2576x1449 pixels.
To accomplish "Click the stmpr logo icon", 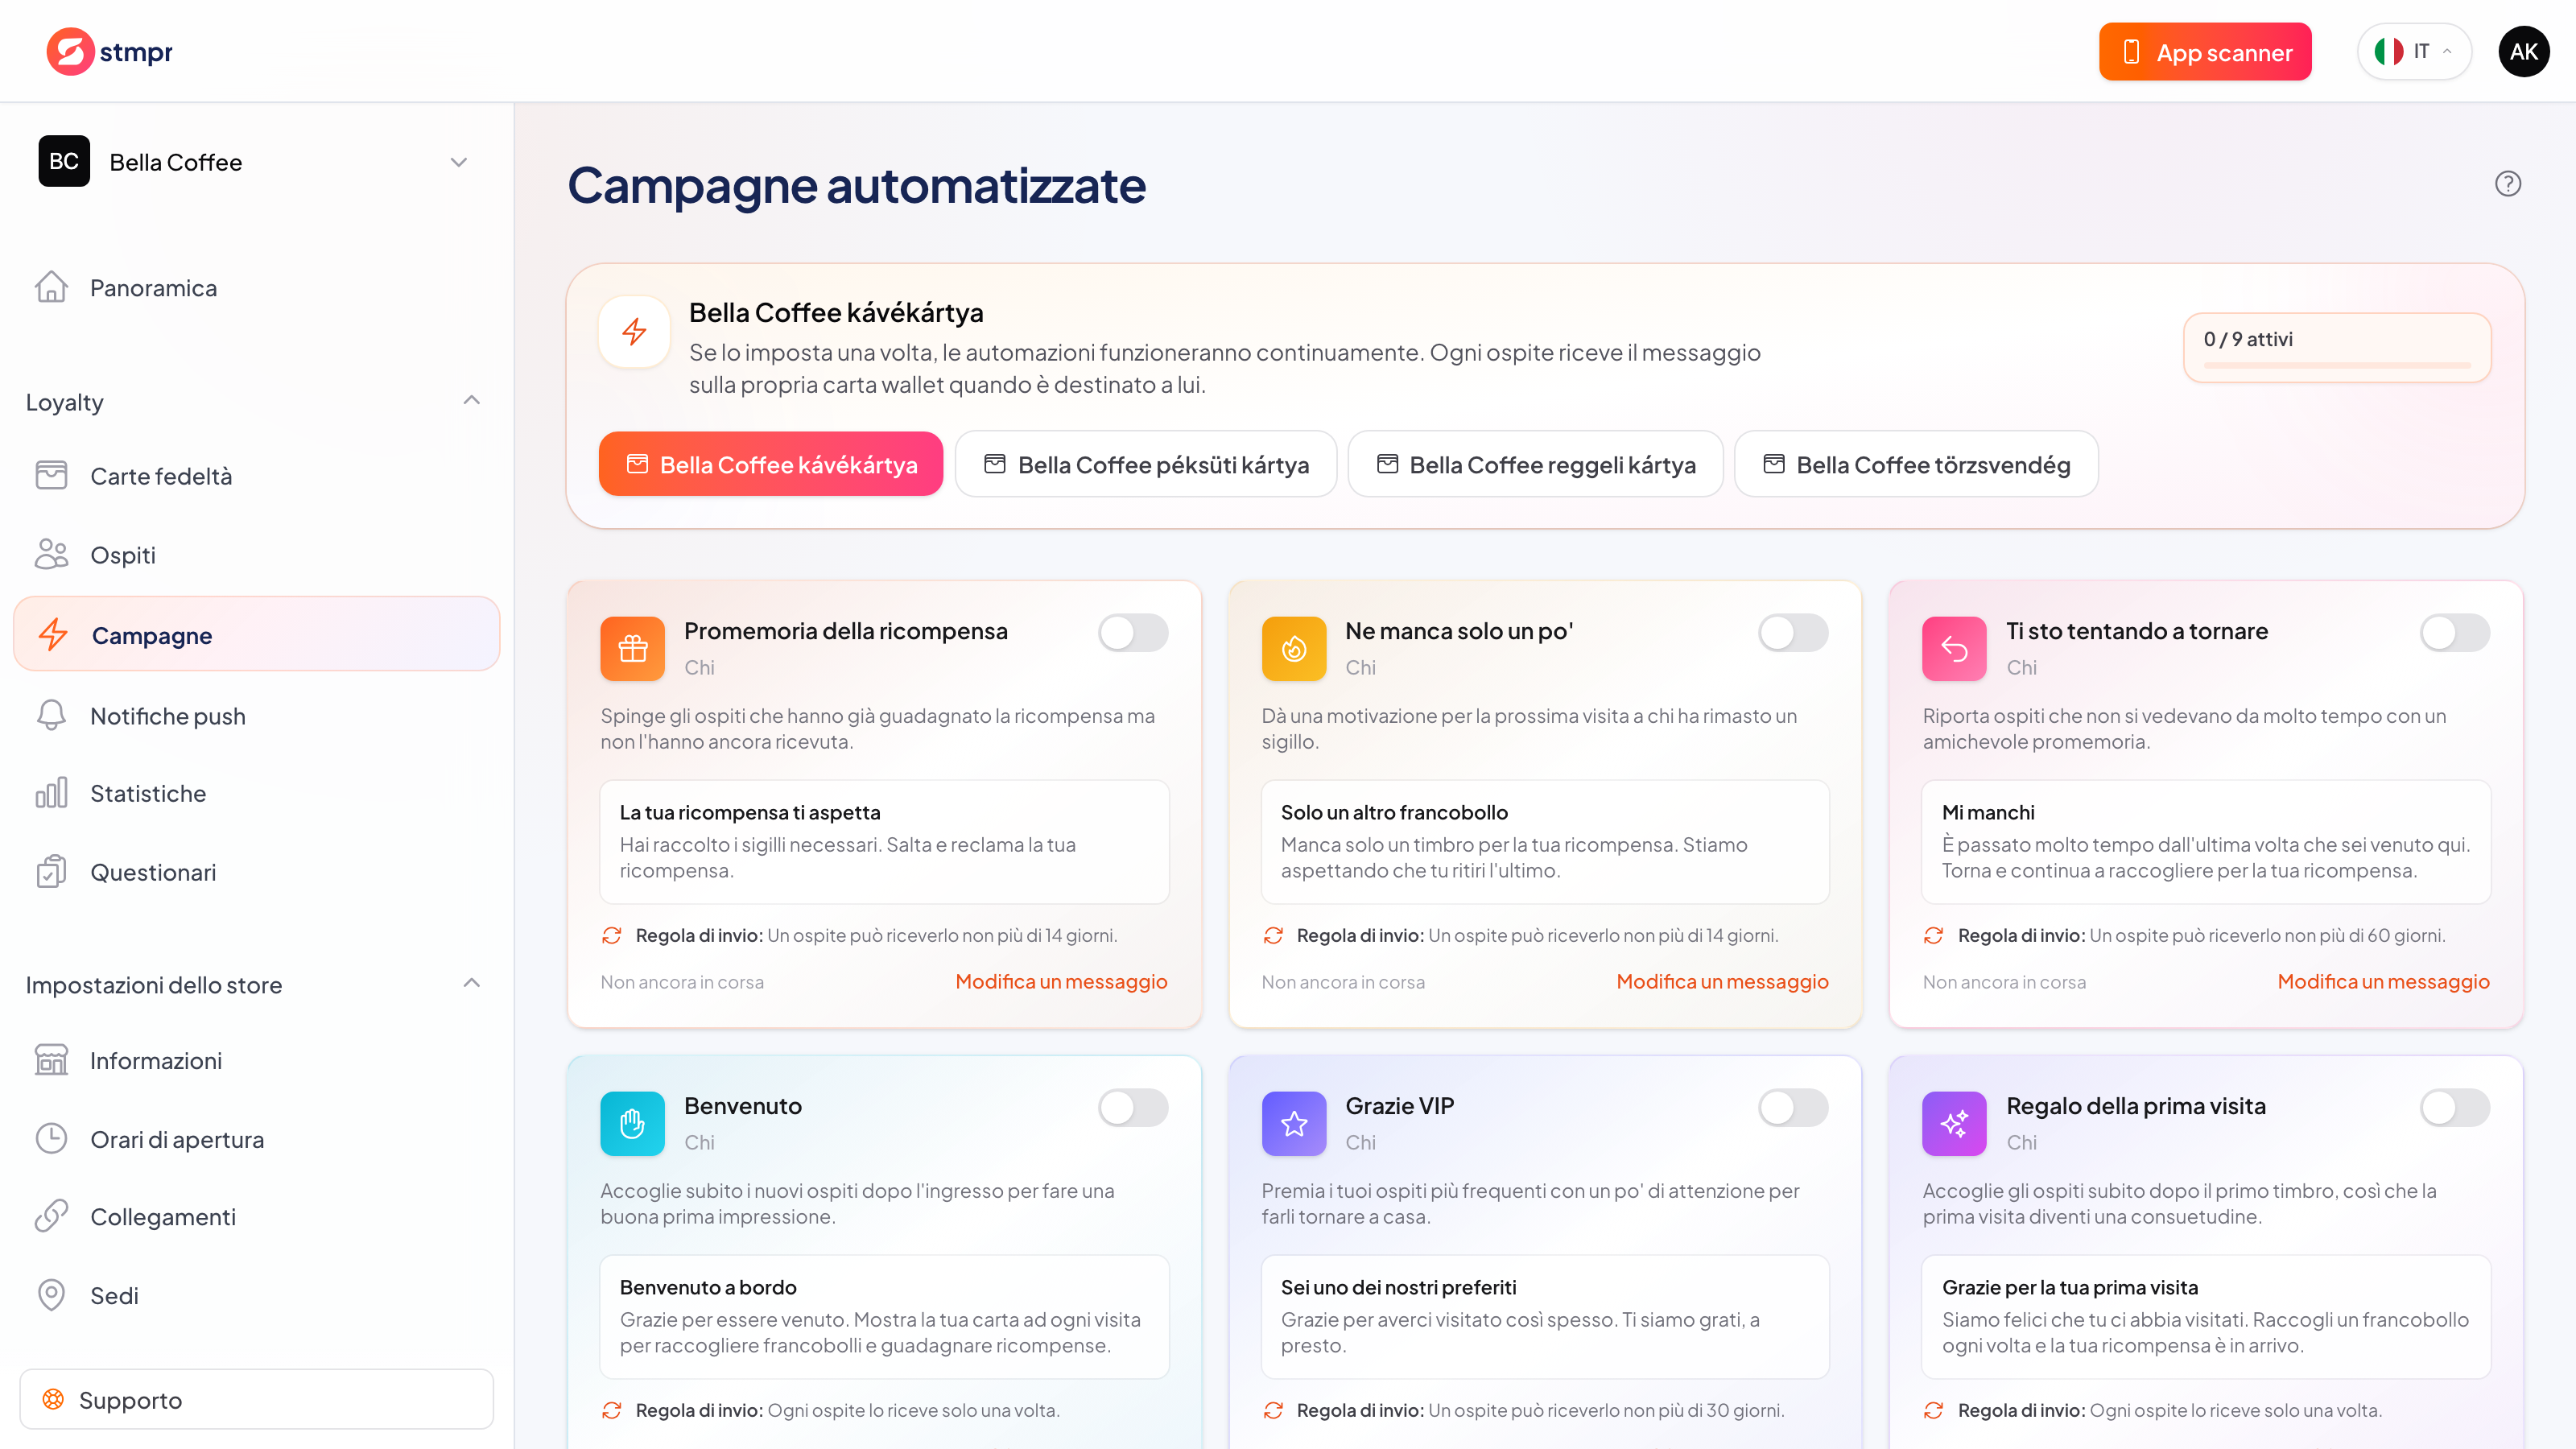I will pyautogui.click(x=70, y=51).
